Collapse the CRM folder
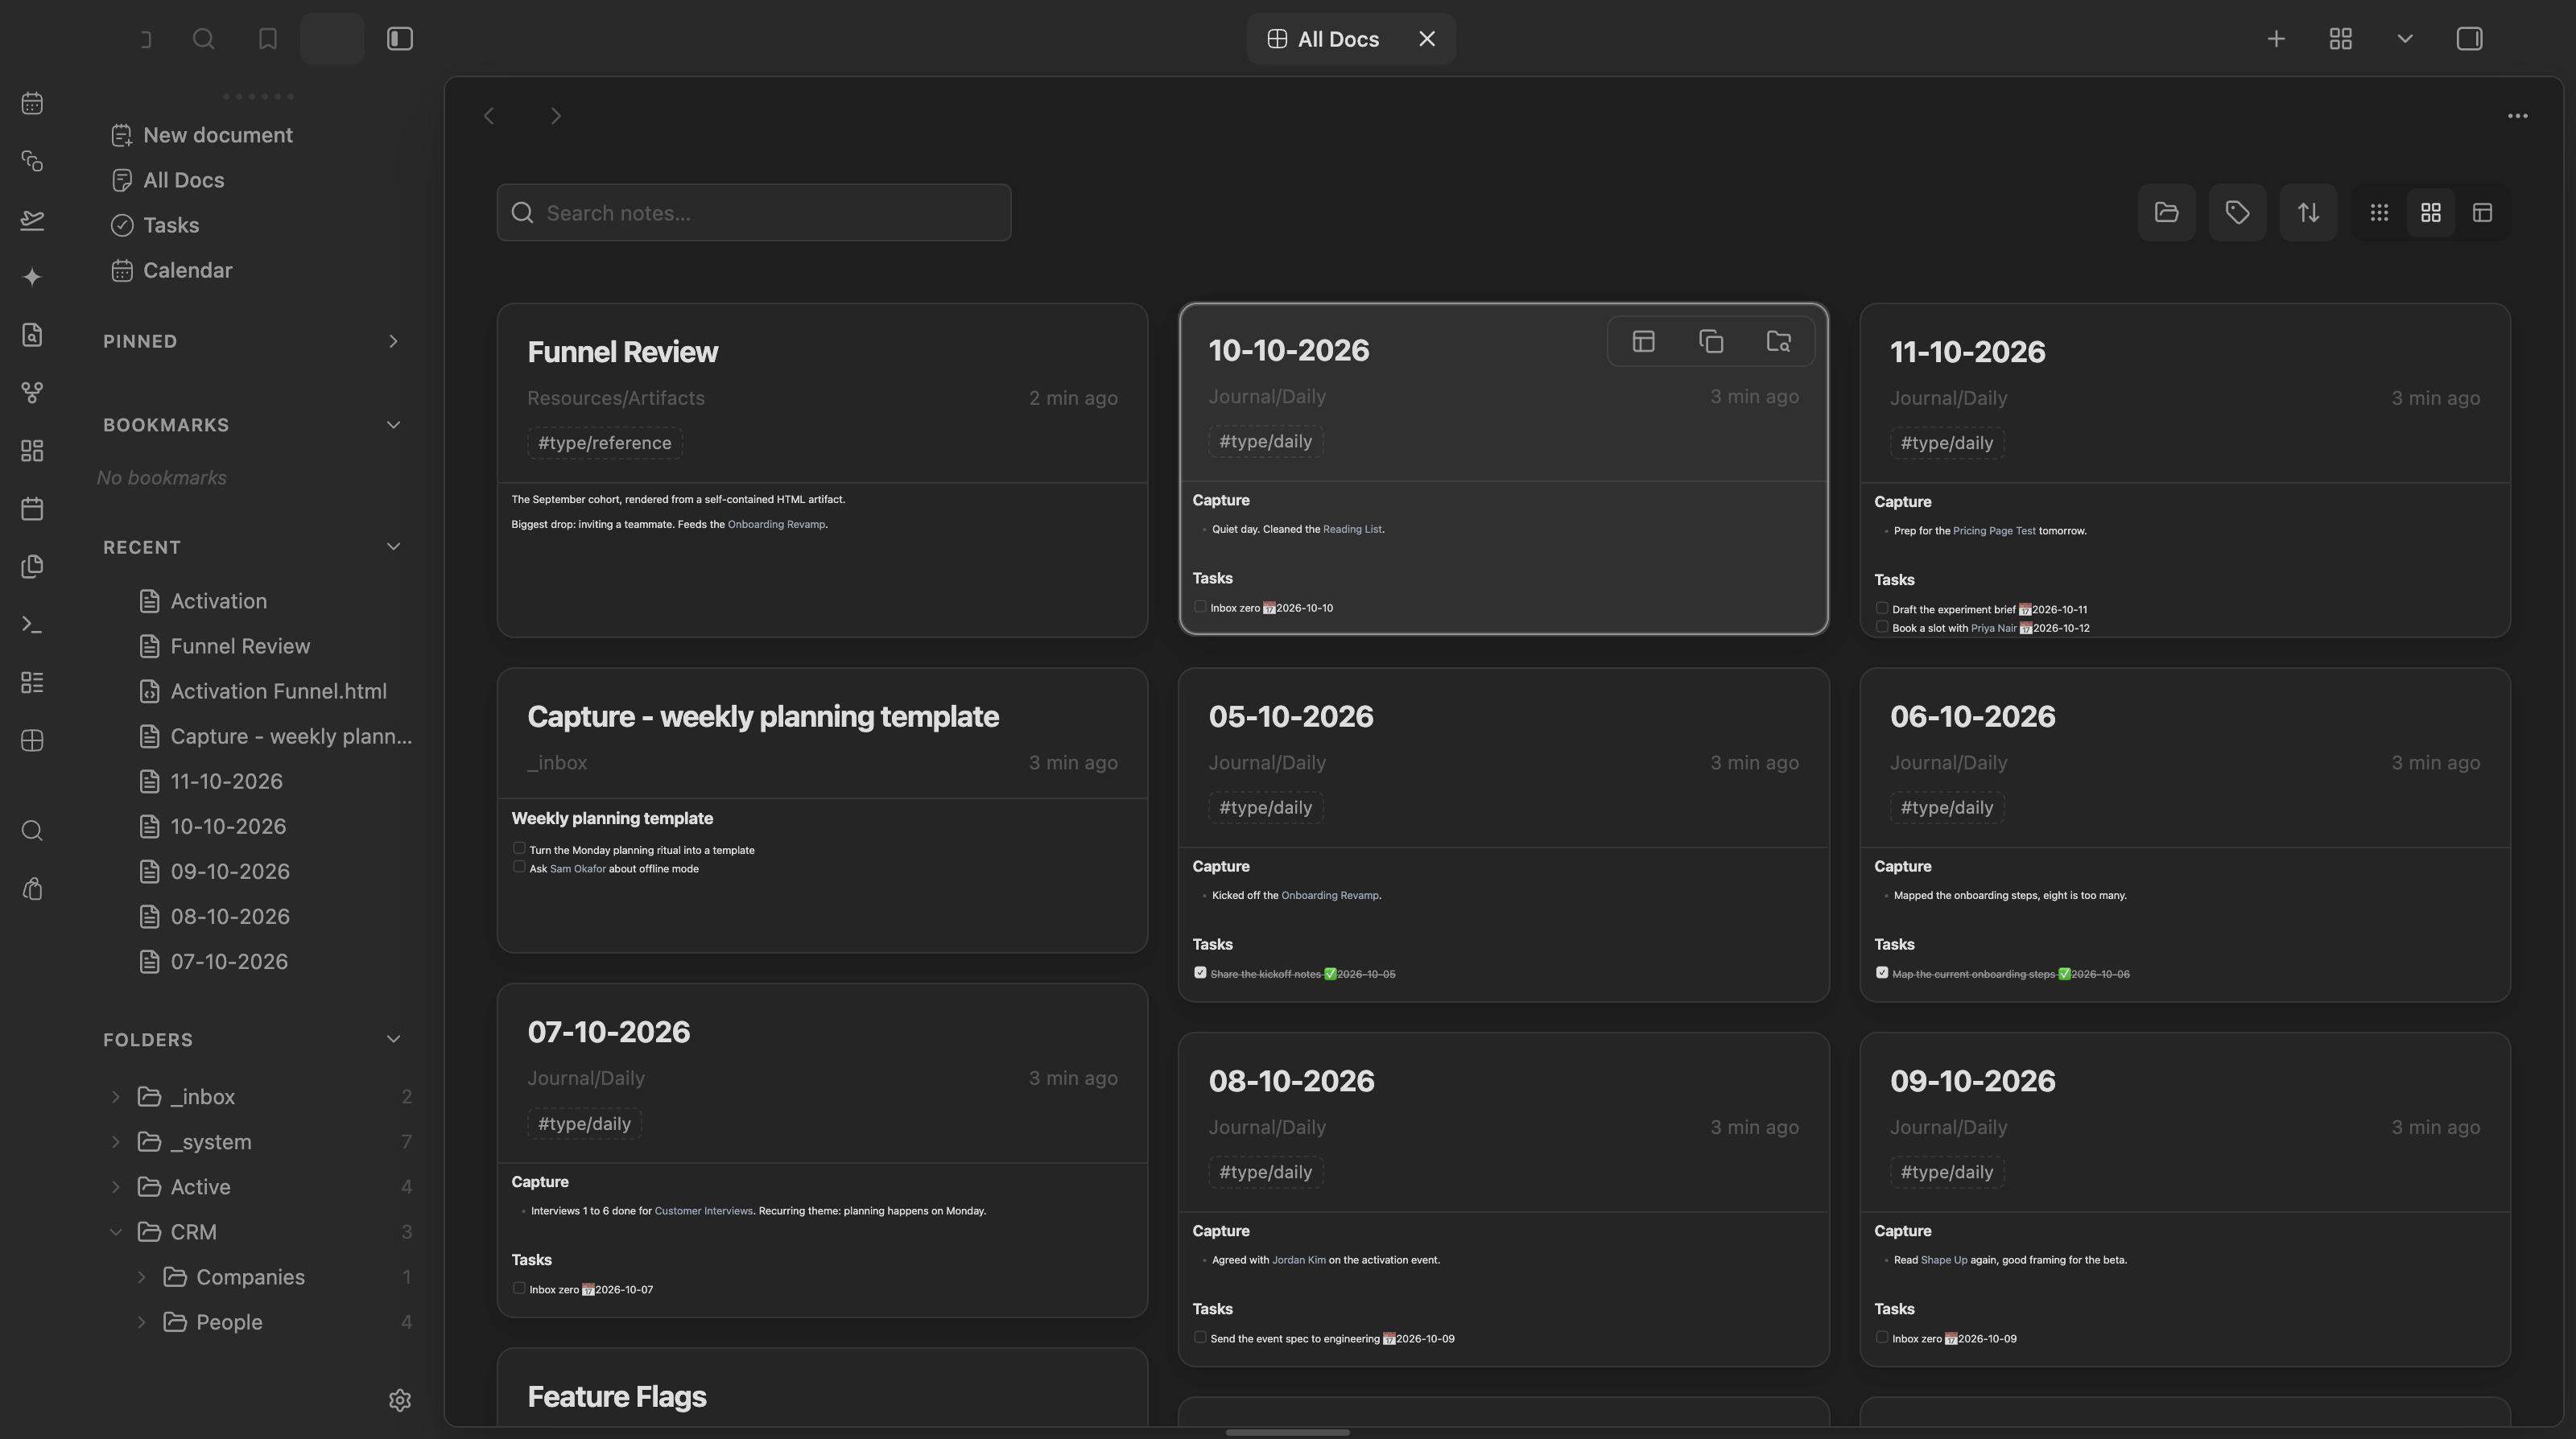Viewport: 2576px width, 1439px height. 115,1232
